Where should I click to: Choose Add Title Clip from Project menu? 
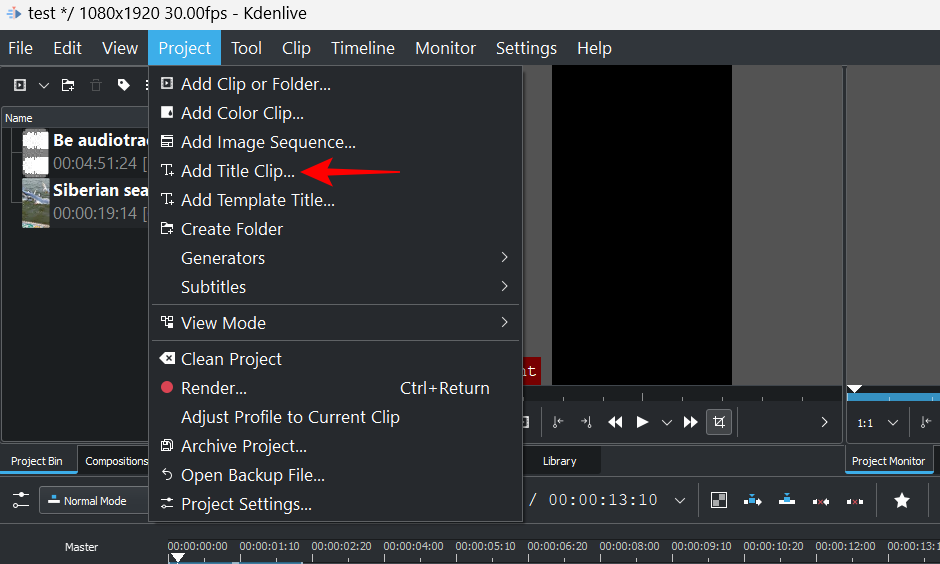pyautogui.click(x=238, y=171)
